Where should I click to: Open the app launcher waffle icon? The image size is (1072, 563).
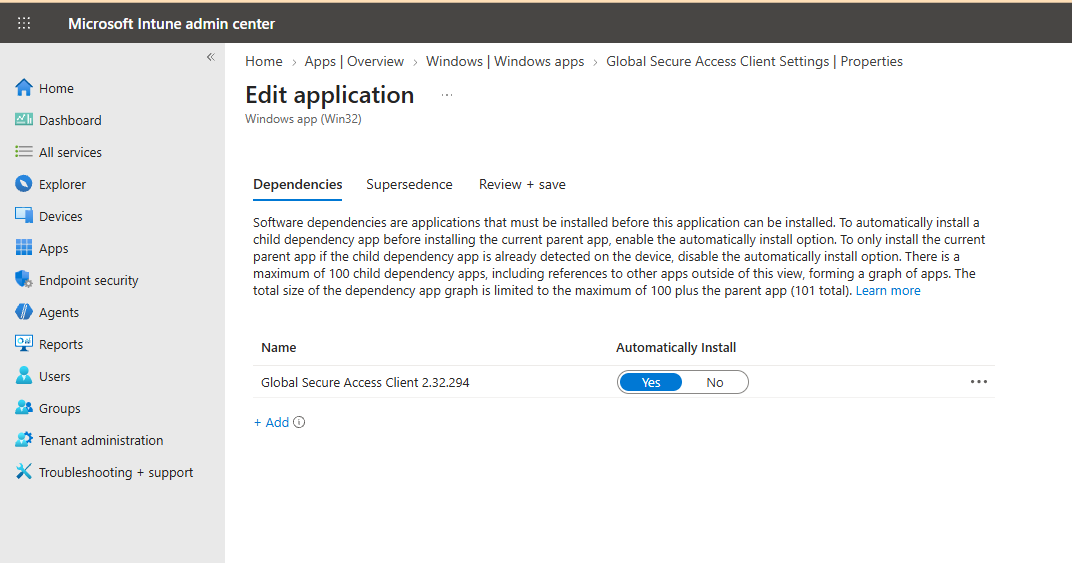24,23
